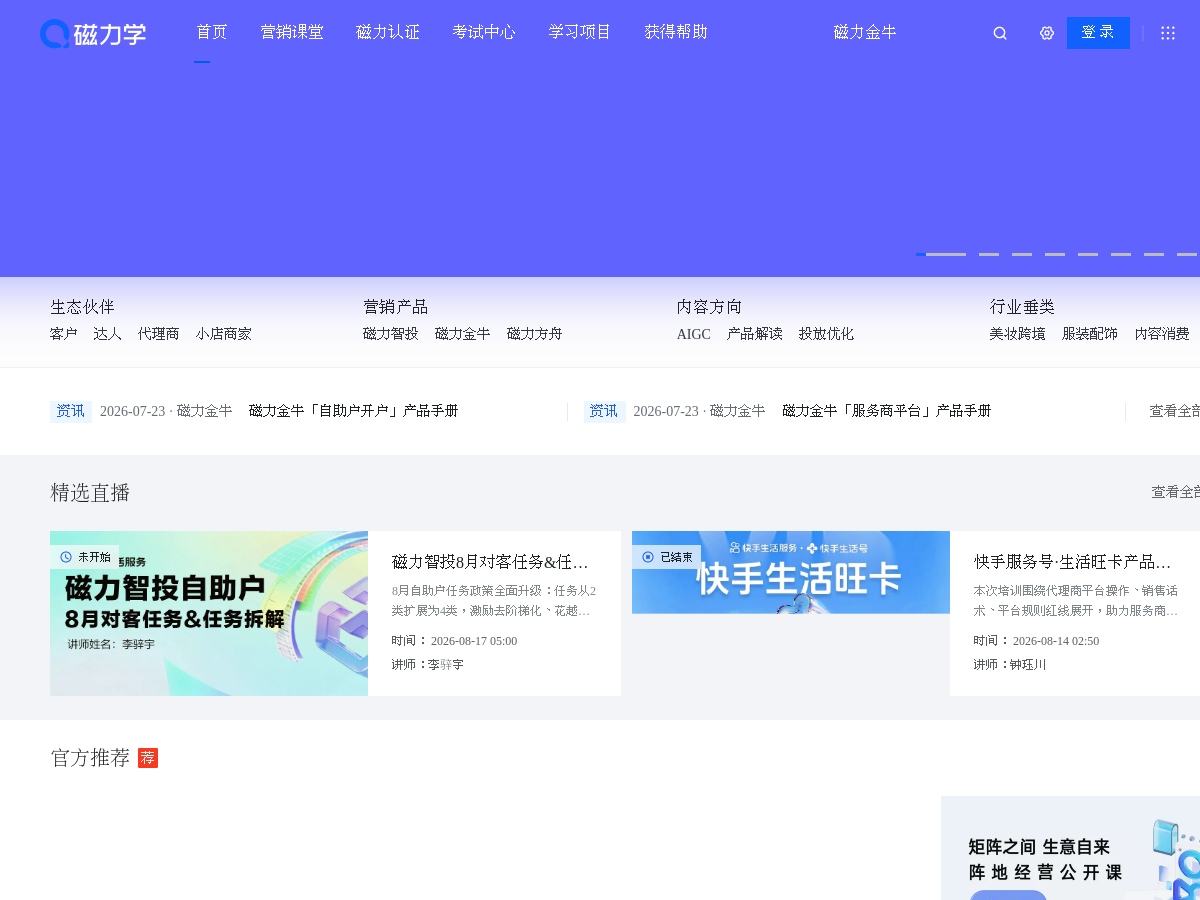Viewport: 1200px width, 900px height.
Task: Open 考试中心 menu
Action: (x=484, y=32)
